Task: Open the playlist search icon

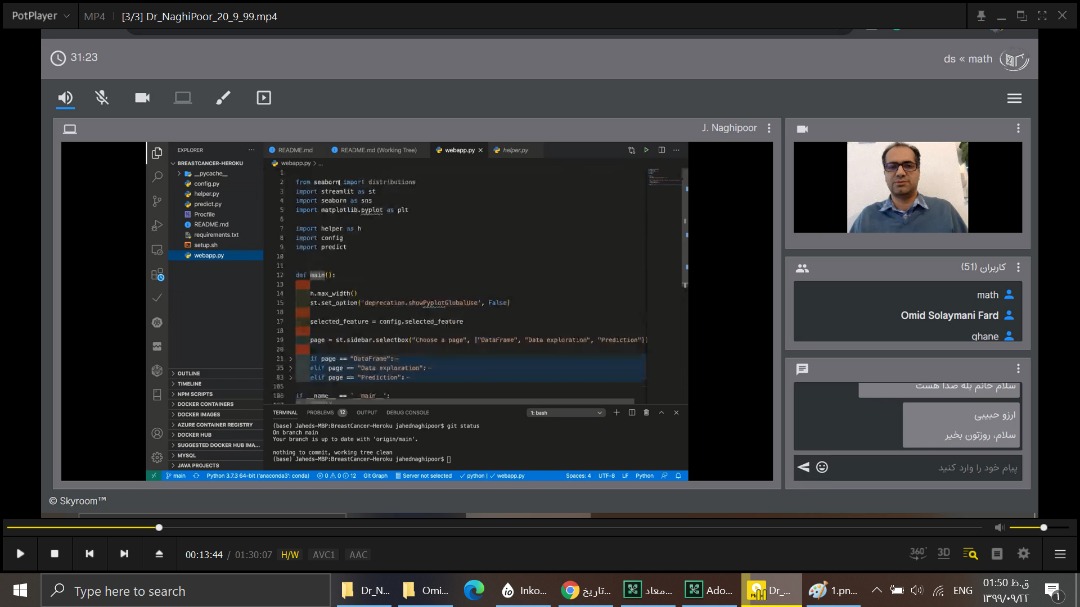Action: [x=970, y=553]
